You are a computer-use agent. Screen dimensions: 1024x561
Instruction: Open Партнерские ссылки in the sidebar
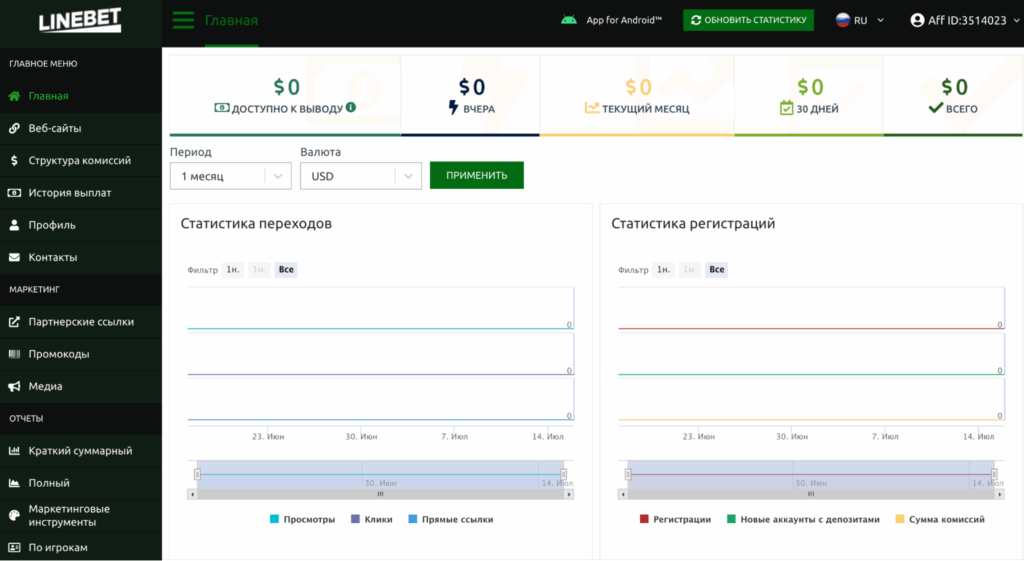coord(80,322)
